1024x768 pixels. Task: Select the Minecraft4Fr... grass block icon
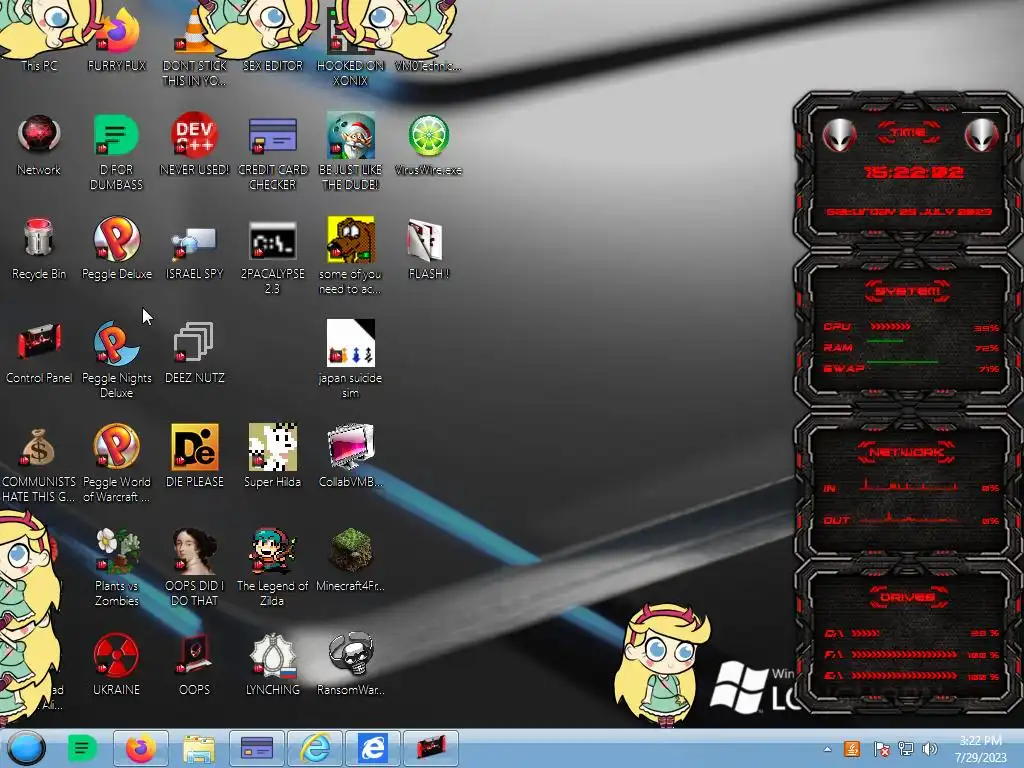pyautogui.click(x=351, y=560)
